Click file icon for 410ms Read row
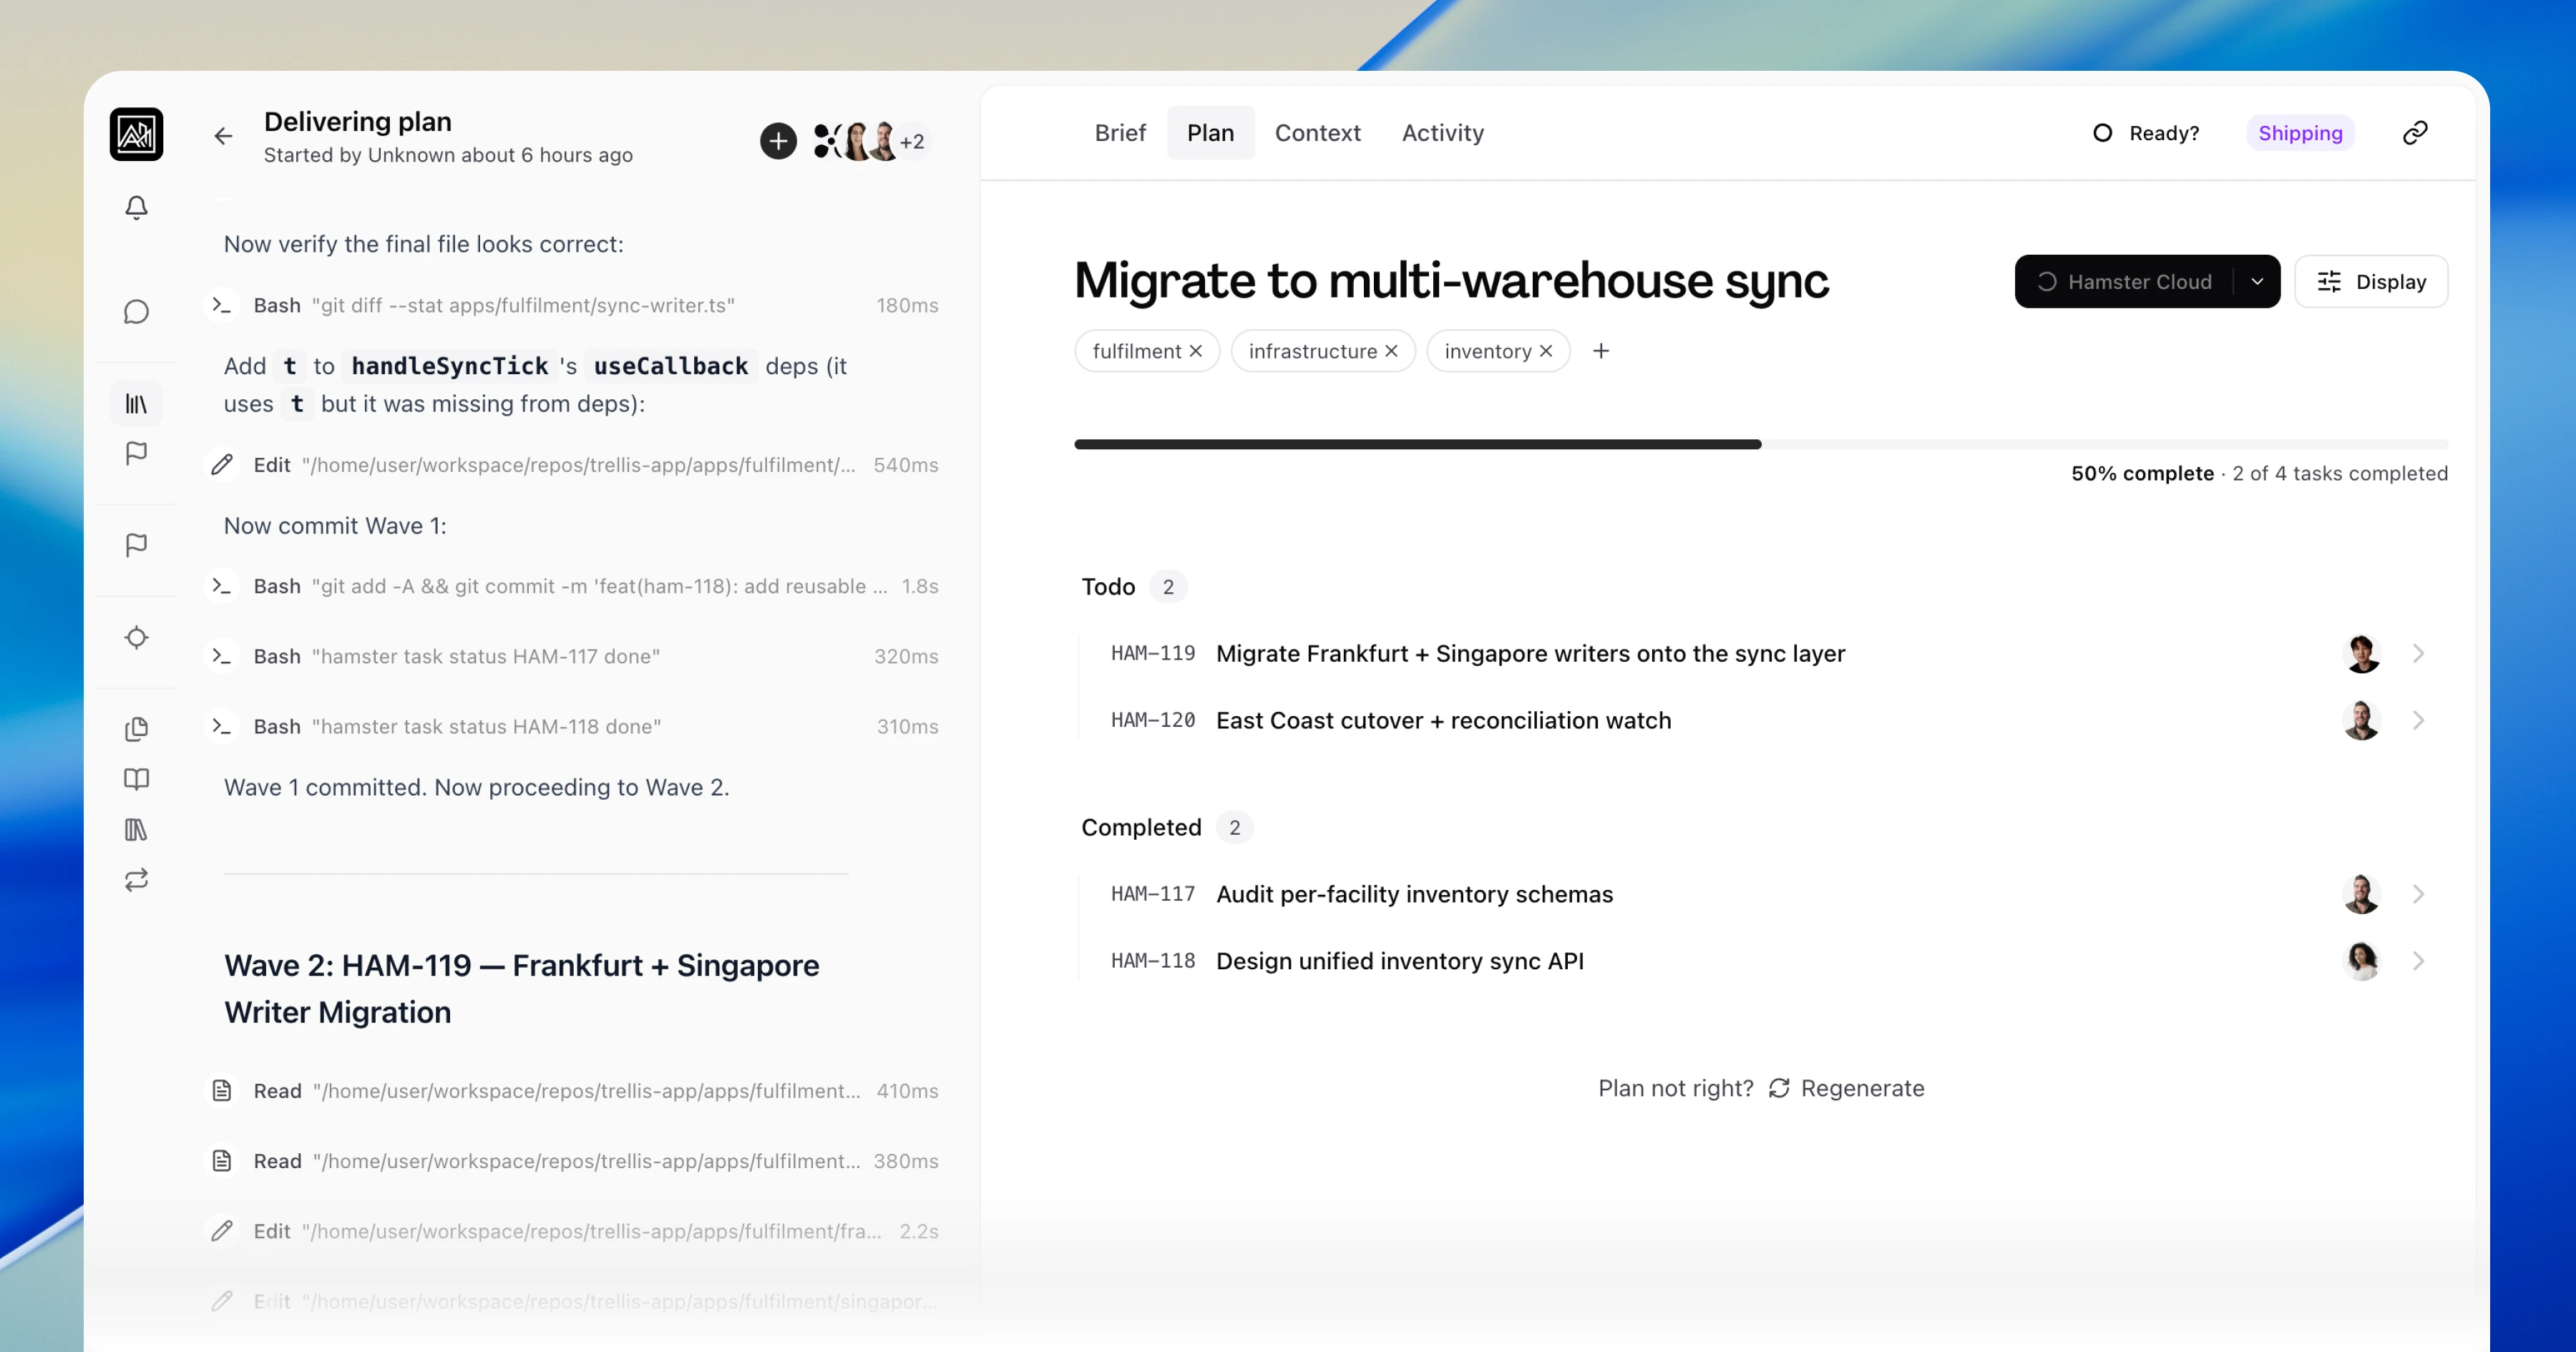 tap(222, 1091)
